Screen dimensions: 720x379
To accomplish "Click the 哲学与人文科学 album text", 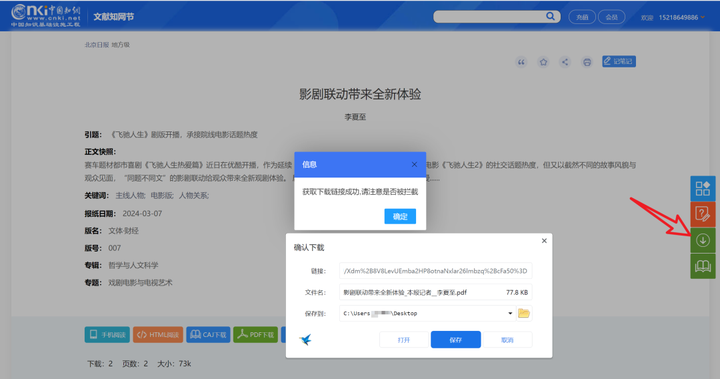I will click(x=133, y=265).
